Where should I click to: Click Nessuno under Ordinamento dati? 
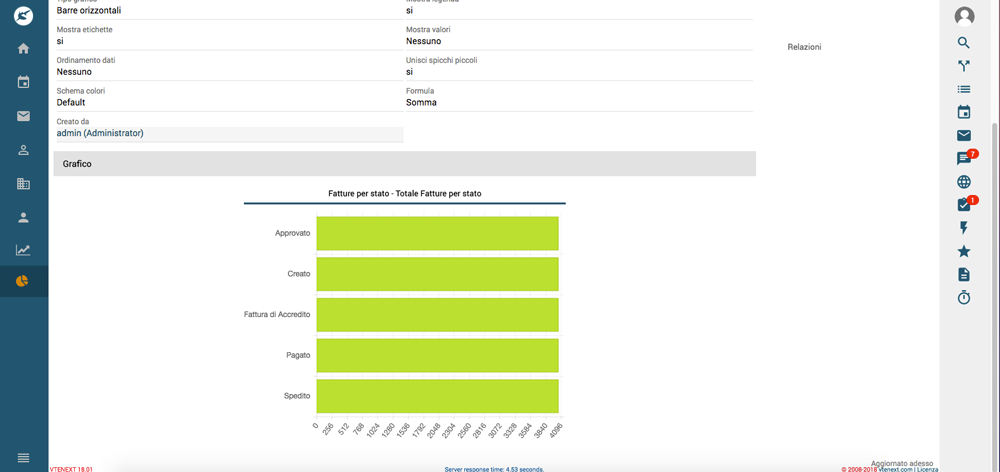click(74, 71)
